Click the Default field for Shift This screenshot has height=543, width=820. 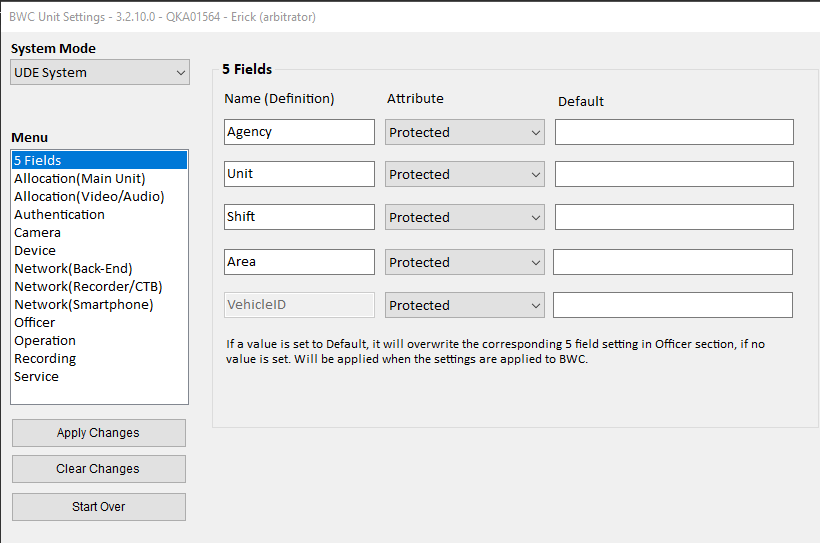pos(674,217)
